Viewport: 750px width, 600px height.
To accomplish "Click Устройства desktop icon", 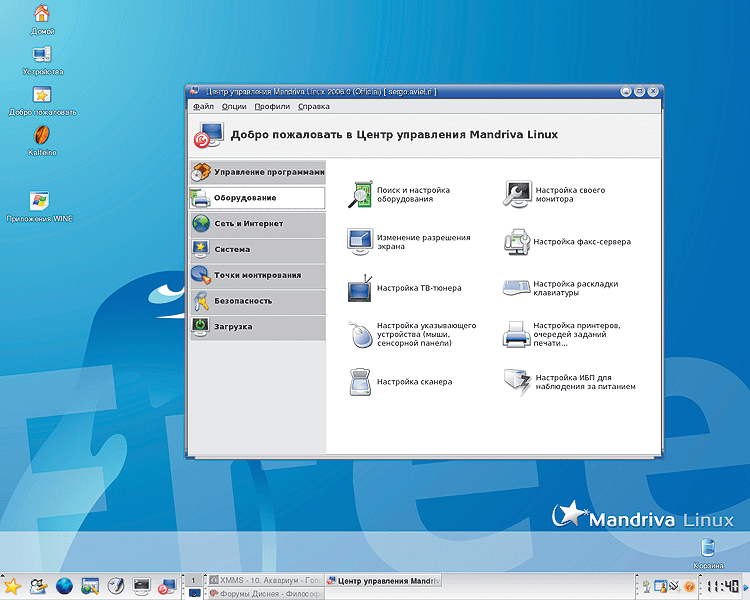I will tap(43, 61).
